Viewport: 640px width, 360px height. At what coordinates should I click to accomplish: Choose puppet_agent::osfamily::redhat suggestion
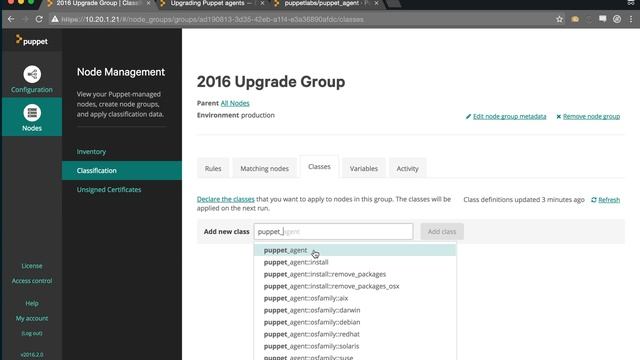(x=355, y=334)
